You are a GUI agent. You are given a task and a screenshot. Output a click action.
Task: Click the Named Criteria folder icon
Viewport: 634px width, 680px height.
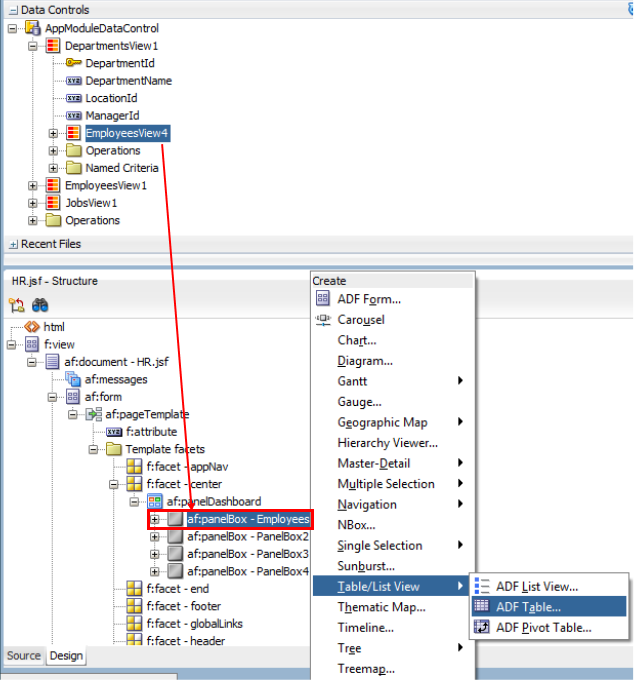coord(74,168)
